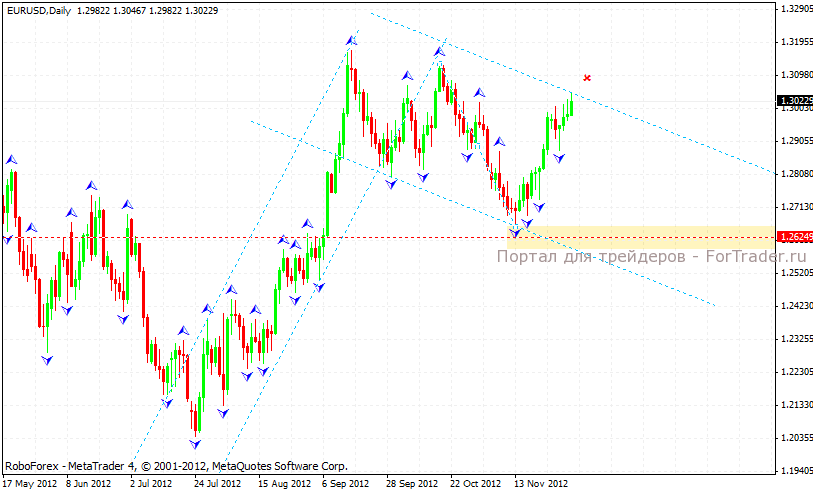Select the down fractal arrow at July low

(x=195, y=442)
